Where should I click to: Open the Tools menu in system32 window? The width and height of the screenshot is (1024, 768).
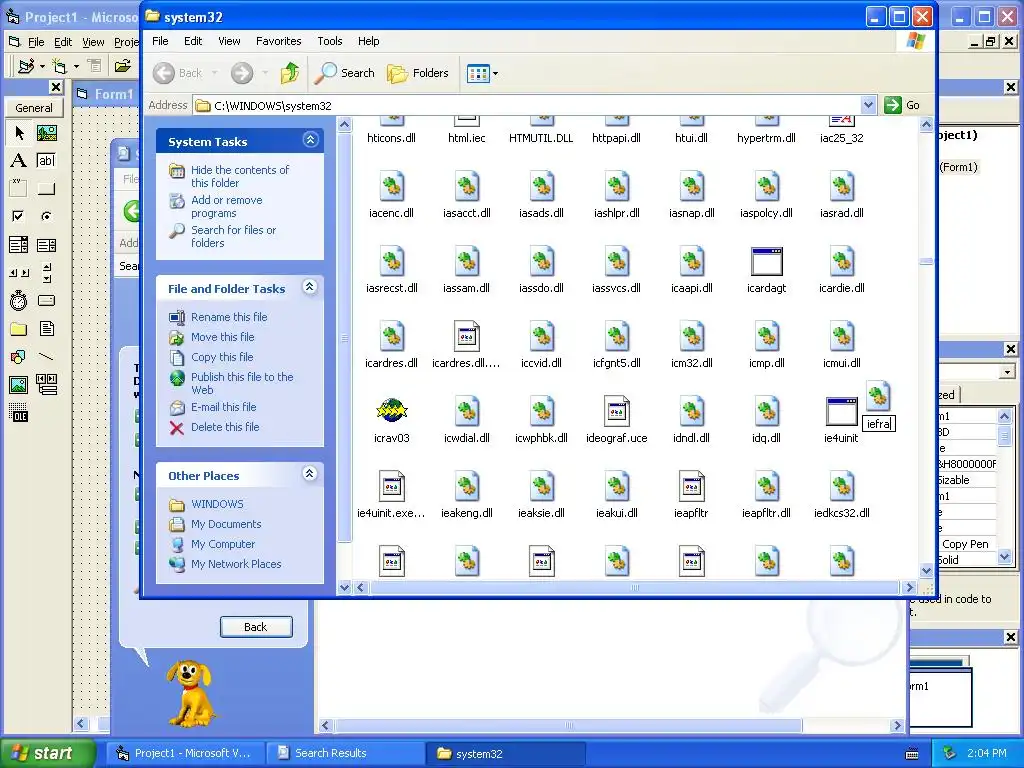click(330, 41)
